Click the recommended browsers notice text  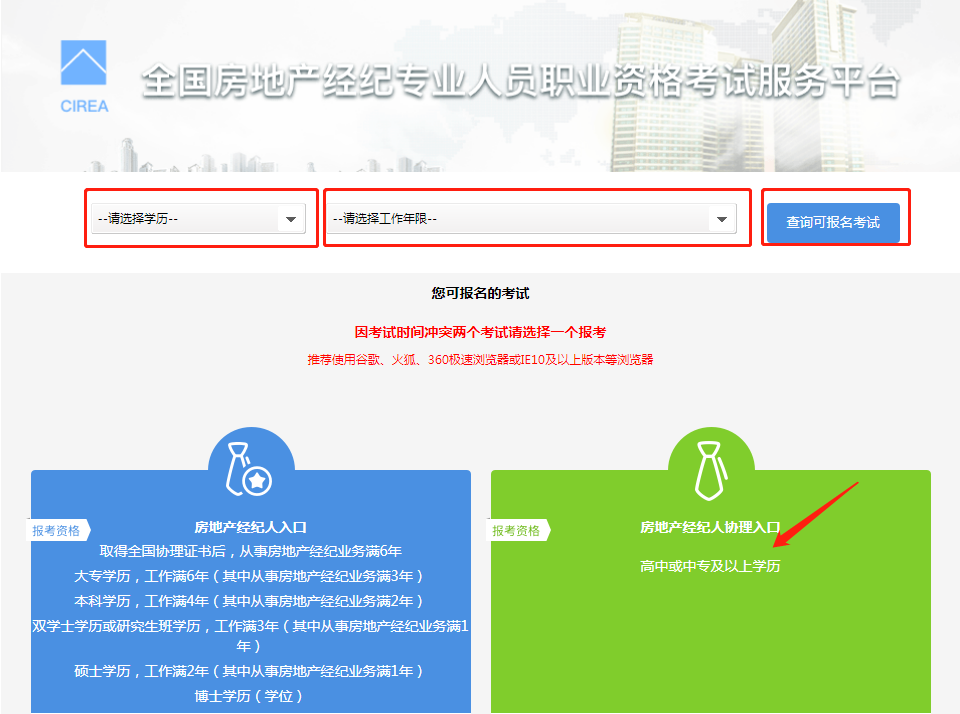[480, 359]
